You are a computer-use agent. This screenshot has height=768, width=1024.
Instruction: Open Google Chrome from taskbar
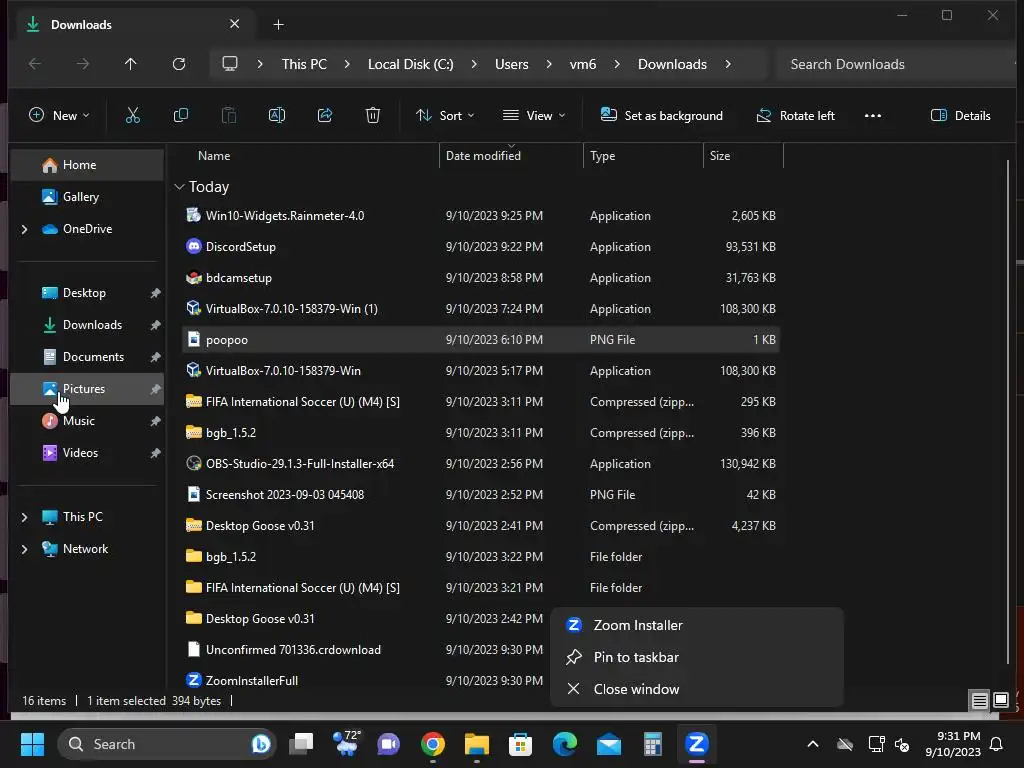432,744
